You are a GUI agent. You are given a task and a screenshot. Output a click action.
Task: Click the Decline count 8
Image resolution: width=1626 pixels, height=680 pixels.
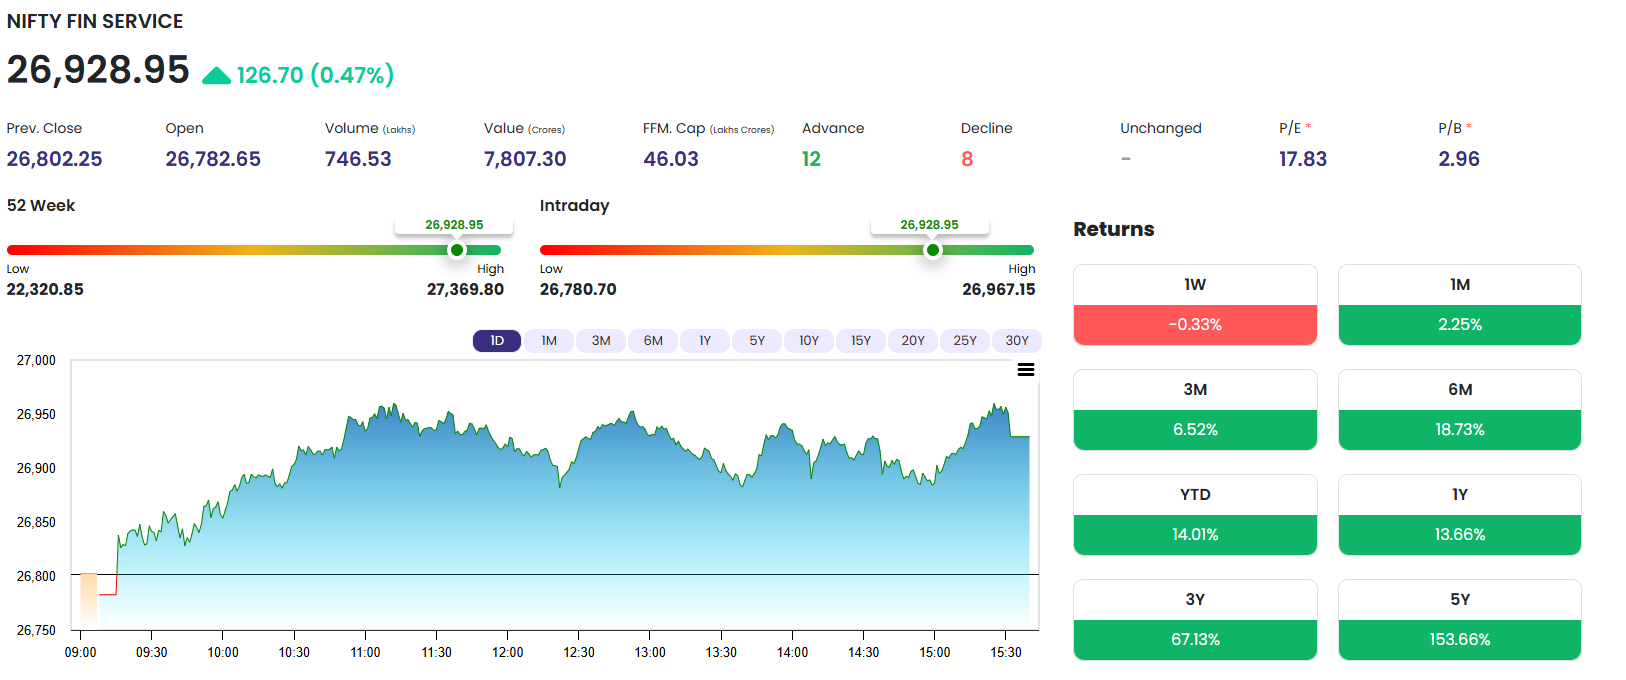point(967,159)
